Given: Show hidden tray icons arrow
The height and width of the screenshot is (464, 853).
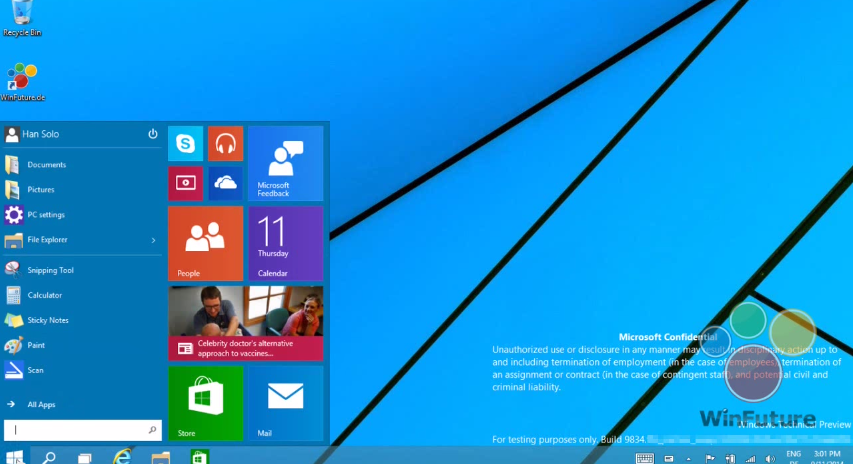Looking at the screenshot, I should click(x=689, y=459).
